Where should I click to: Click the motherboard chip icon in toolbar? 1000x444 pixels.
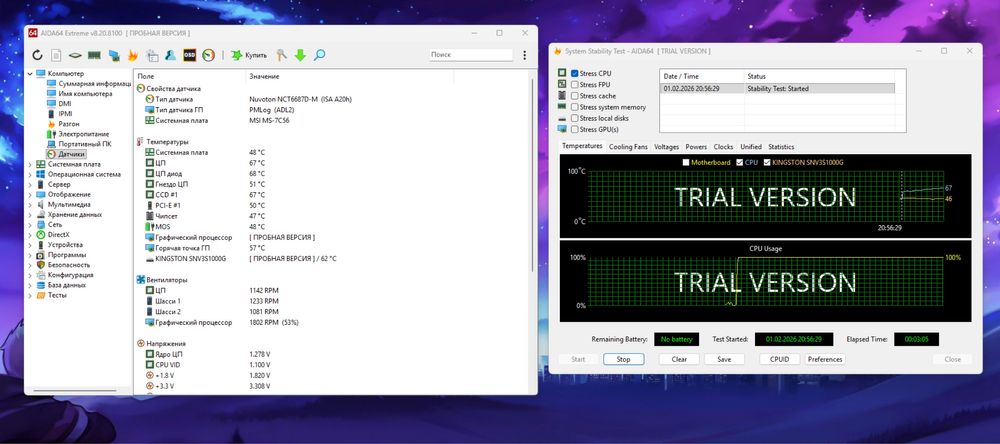(x=75, y=56)
